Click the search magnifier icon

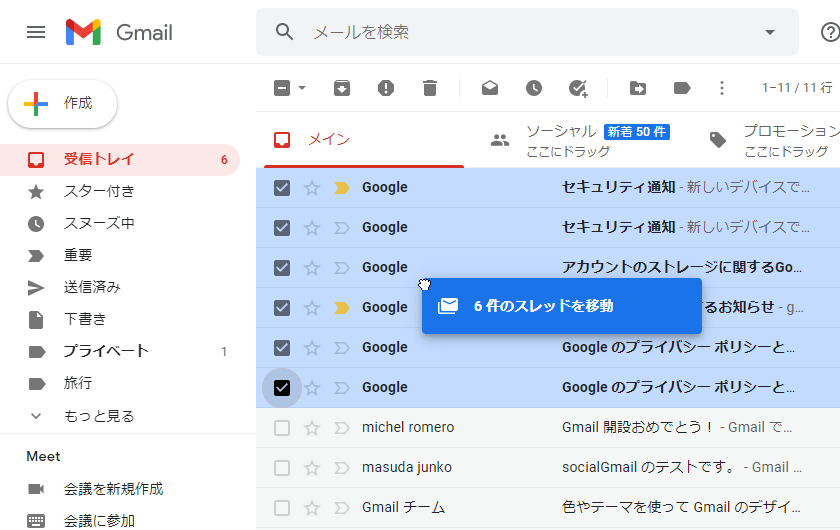pyautogui.click(x=284, y=32)
